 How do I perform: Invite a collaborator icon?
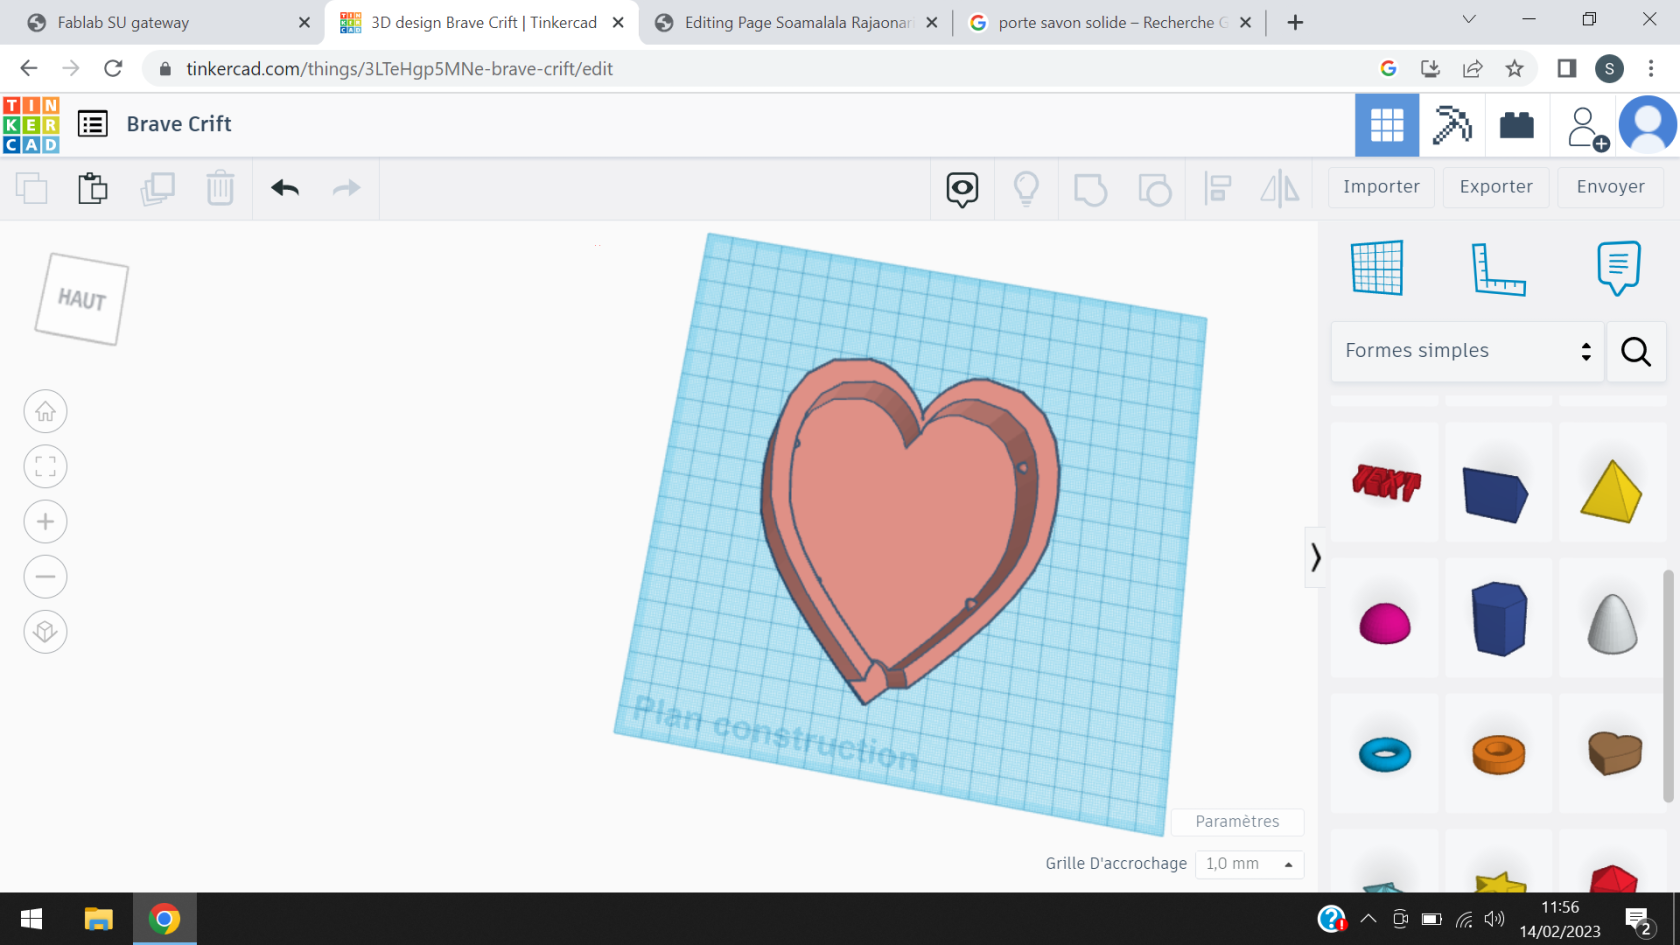[1587, 129]
